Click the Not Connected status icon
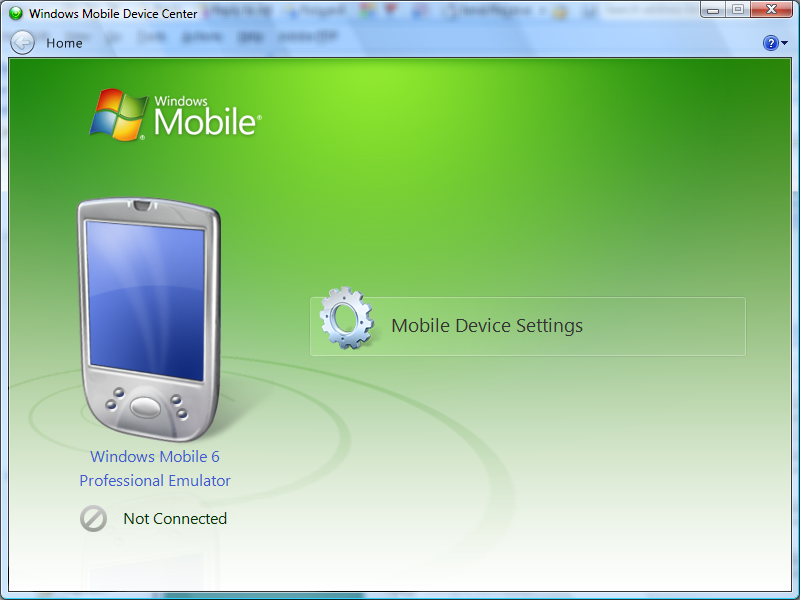 point(93,518)
